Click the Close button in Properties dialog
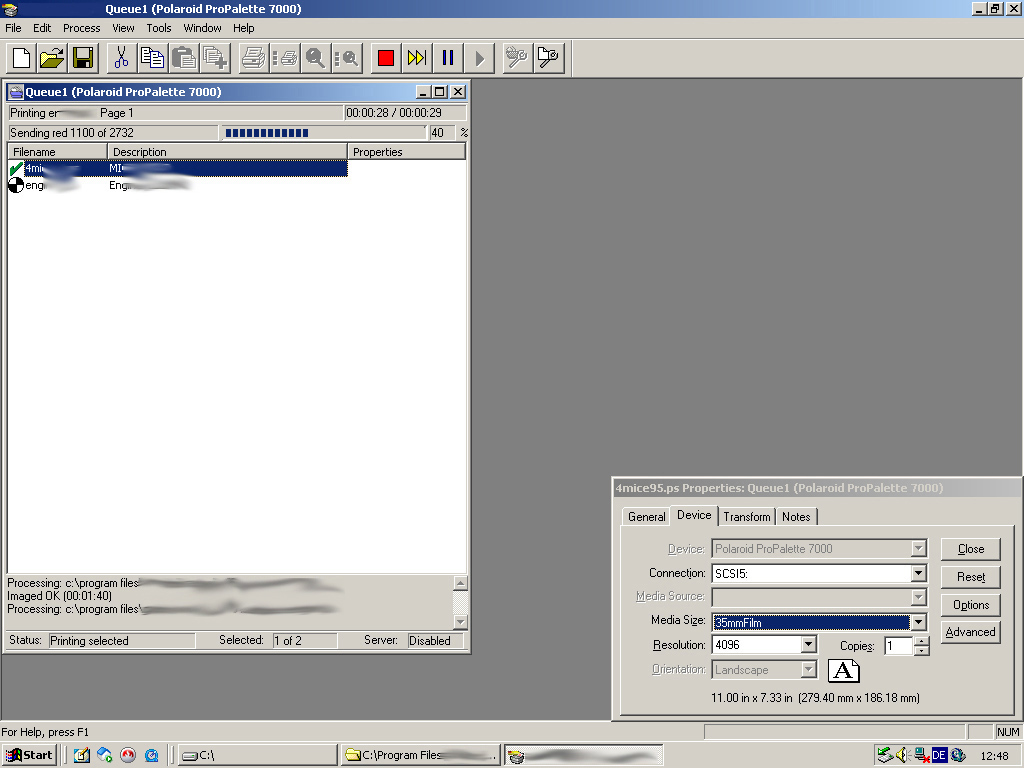The image size is (1024, 768). pos(970,549)
